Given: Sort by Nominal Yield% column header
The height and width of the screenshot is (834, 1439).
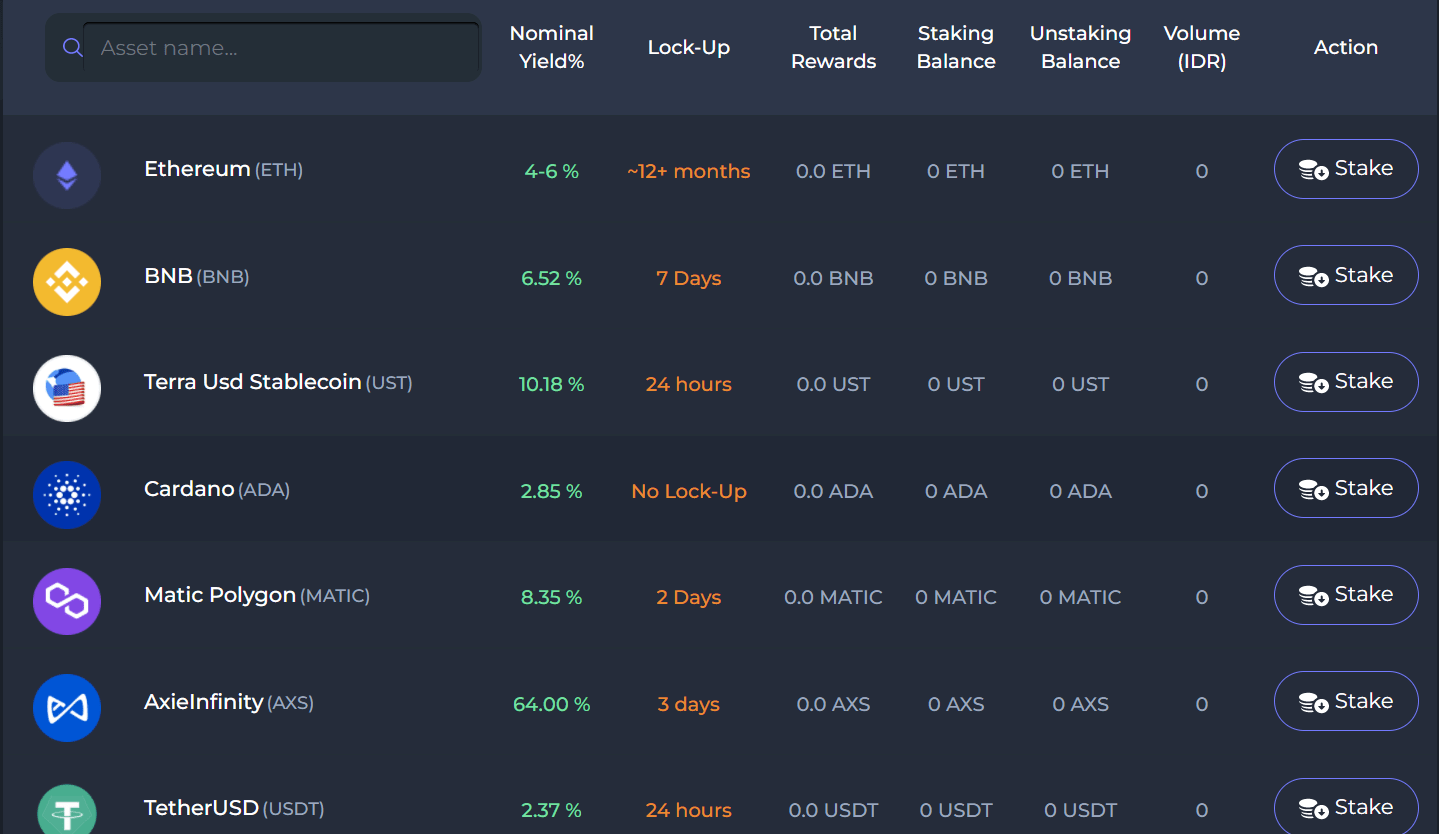Looking at the screenshot, I should (552, 47).
